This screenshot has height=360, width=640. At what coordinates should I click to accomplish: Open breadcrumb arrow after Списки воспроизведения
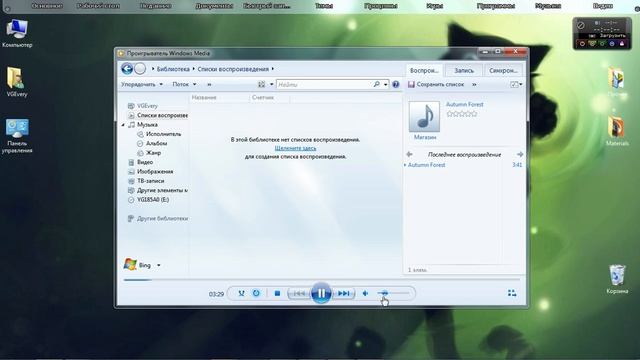273,69
